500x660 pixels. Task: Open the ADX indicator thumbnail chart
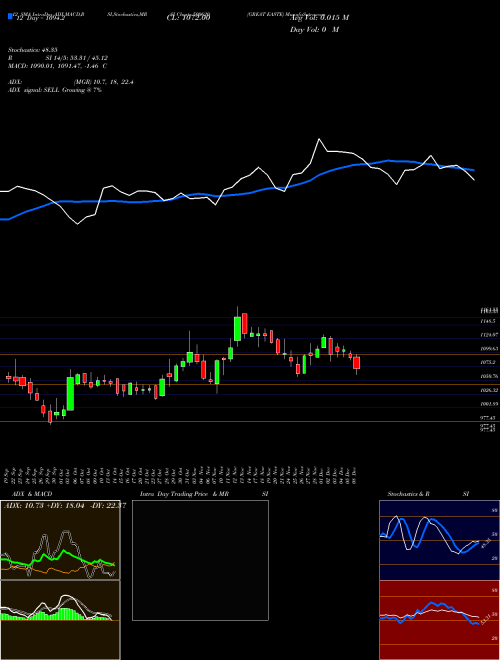[x=60, y=540]
